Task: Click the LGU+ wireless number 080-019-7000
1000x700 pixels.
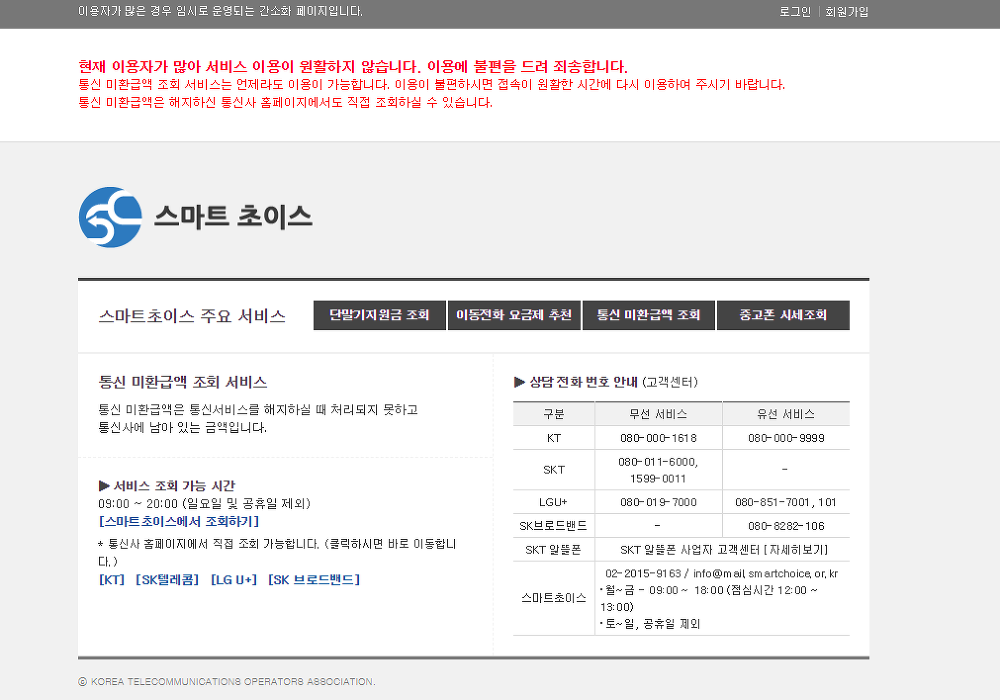Action: [658, 502]
